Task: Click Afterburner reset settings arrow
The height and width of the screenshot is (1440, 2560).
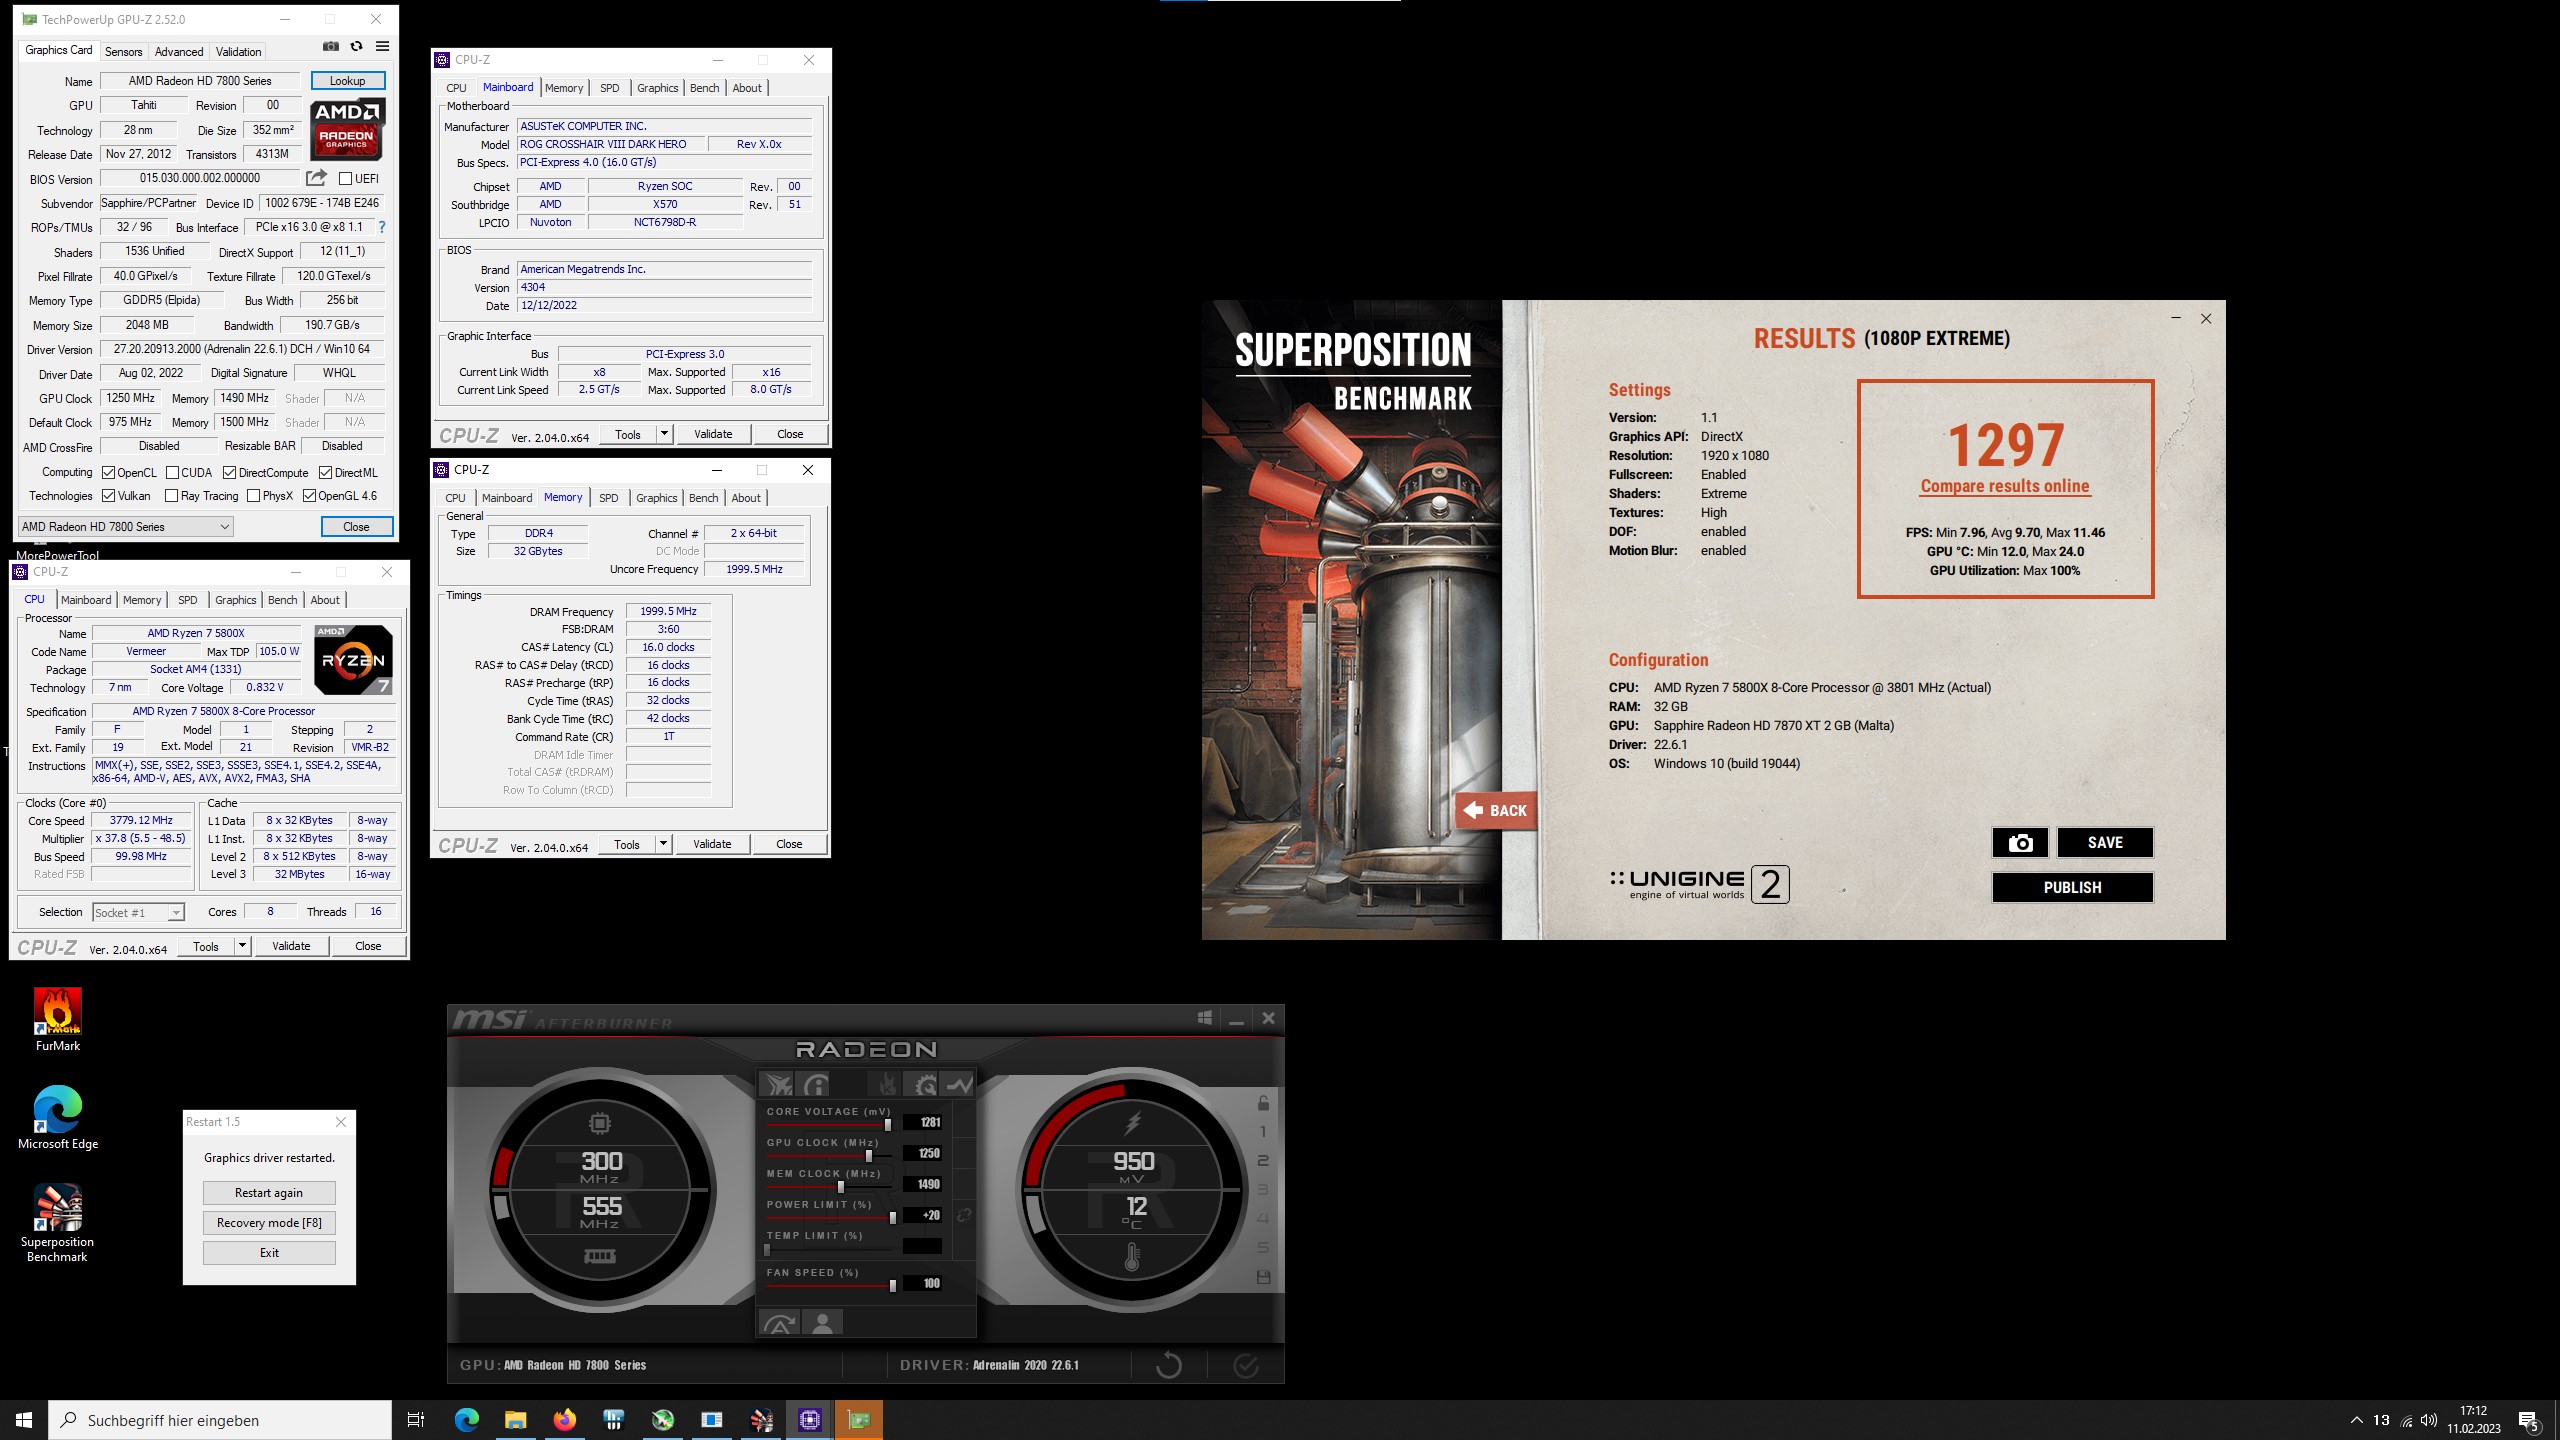Action: point(1168,1365)
